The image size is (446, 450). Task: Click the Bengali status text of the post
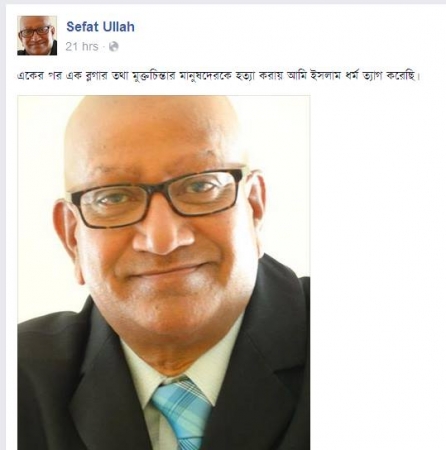pyautogui.click(x=219, y=76)
